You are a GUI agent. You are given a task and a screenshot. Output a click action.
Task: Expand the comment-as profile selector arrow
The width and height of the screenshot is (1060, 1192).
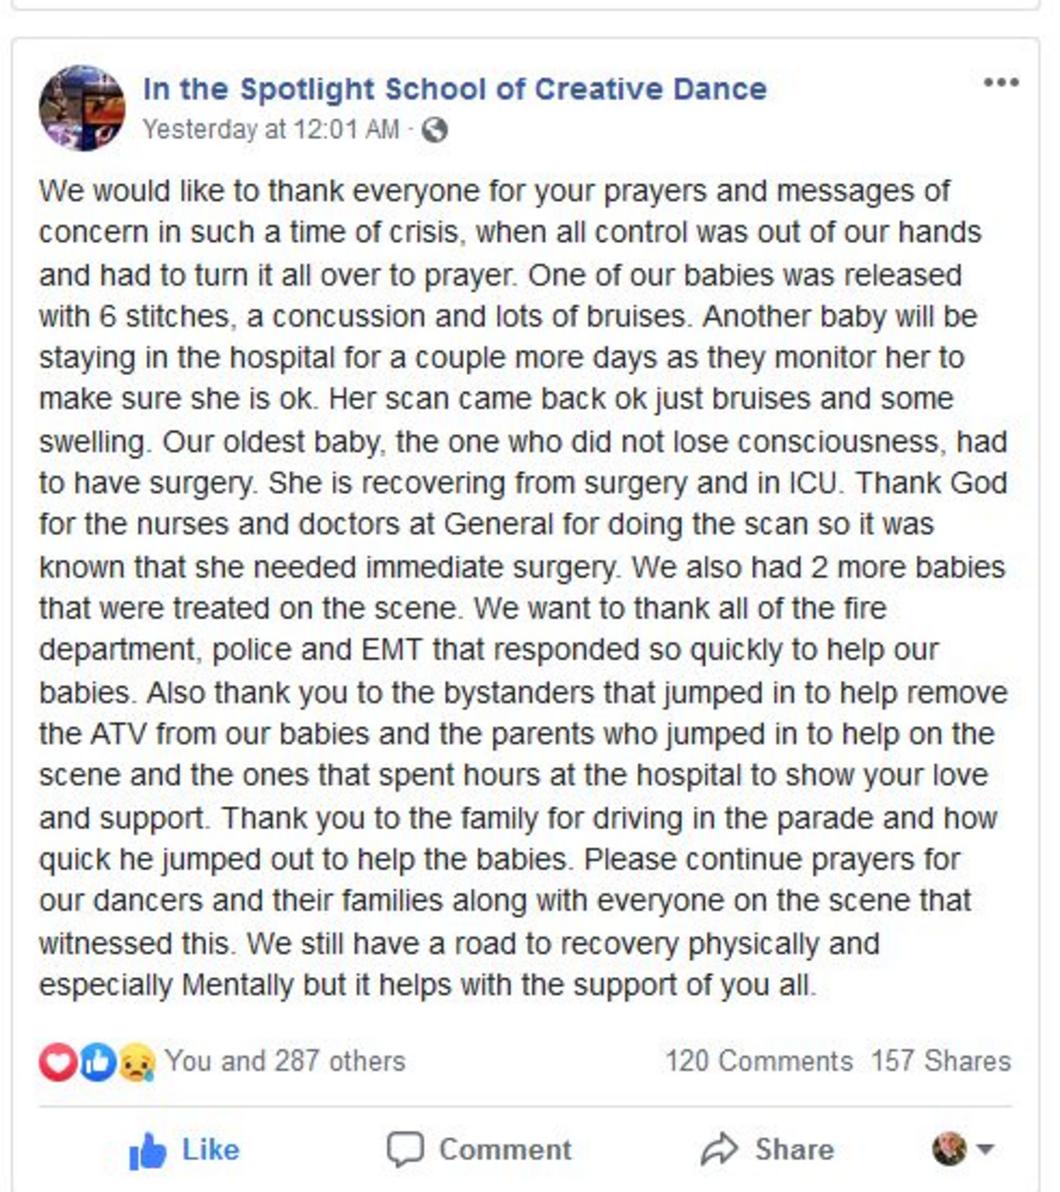(x=985, y=1149)
